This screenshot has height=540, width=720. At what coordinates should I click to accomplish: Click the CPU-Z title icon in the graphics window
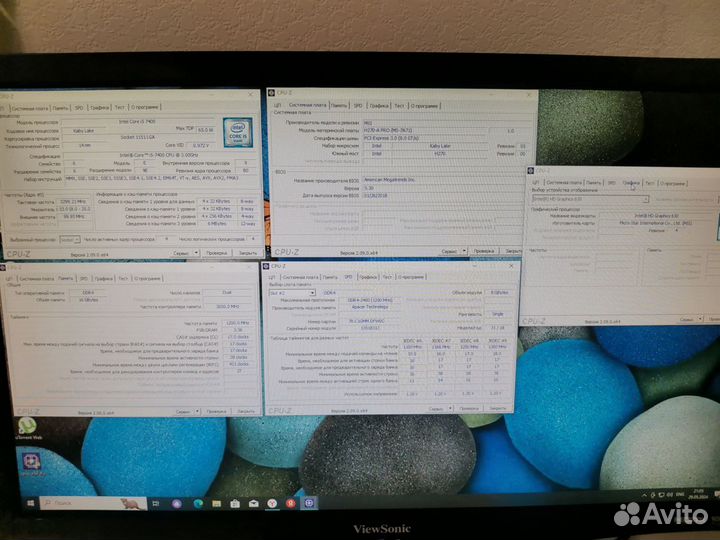tap(531, 170)
